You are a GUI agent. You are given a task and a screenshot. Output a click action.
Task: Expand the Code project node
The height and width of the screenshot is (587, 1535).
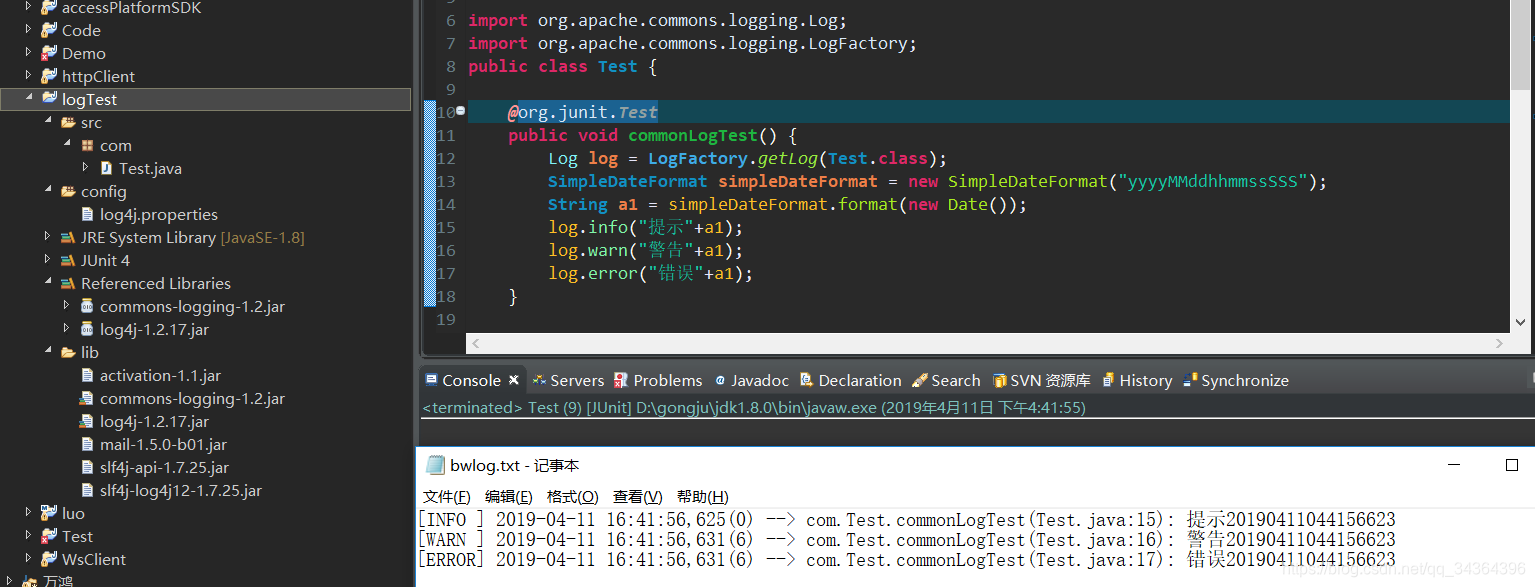coord(28,30)
